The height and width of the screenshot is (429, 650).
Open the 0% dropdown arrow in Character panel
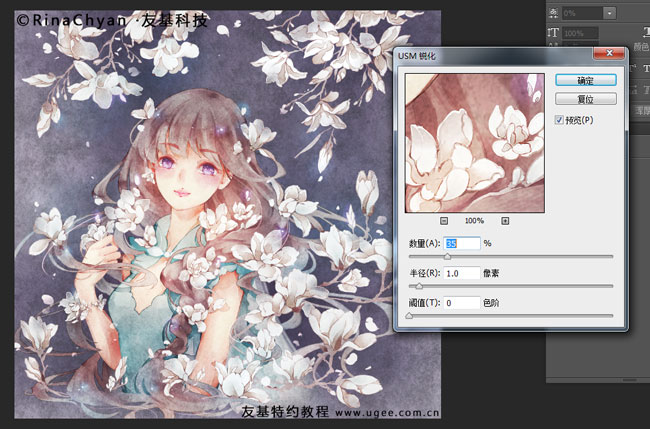point(609,13)
